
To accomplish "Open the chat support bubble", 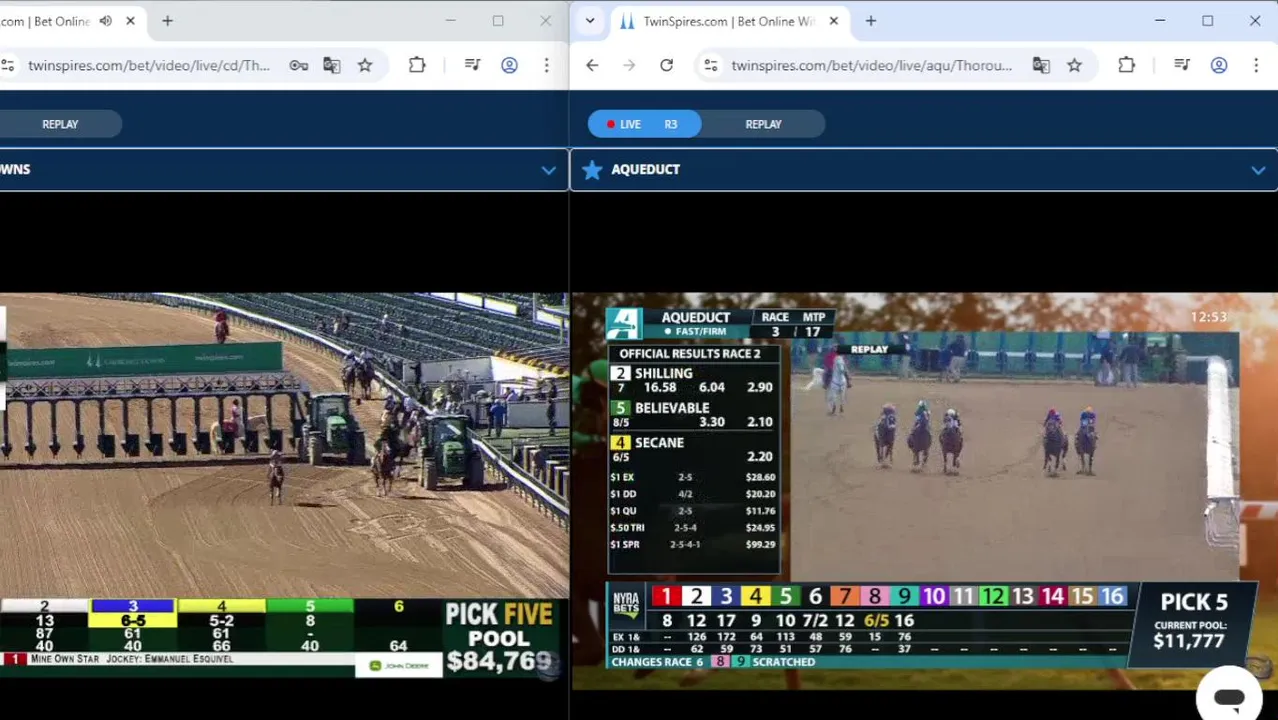I will 1229,697.
